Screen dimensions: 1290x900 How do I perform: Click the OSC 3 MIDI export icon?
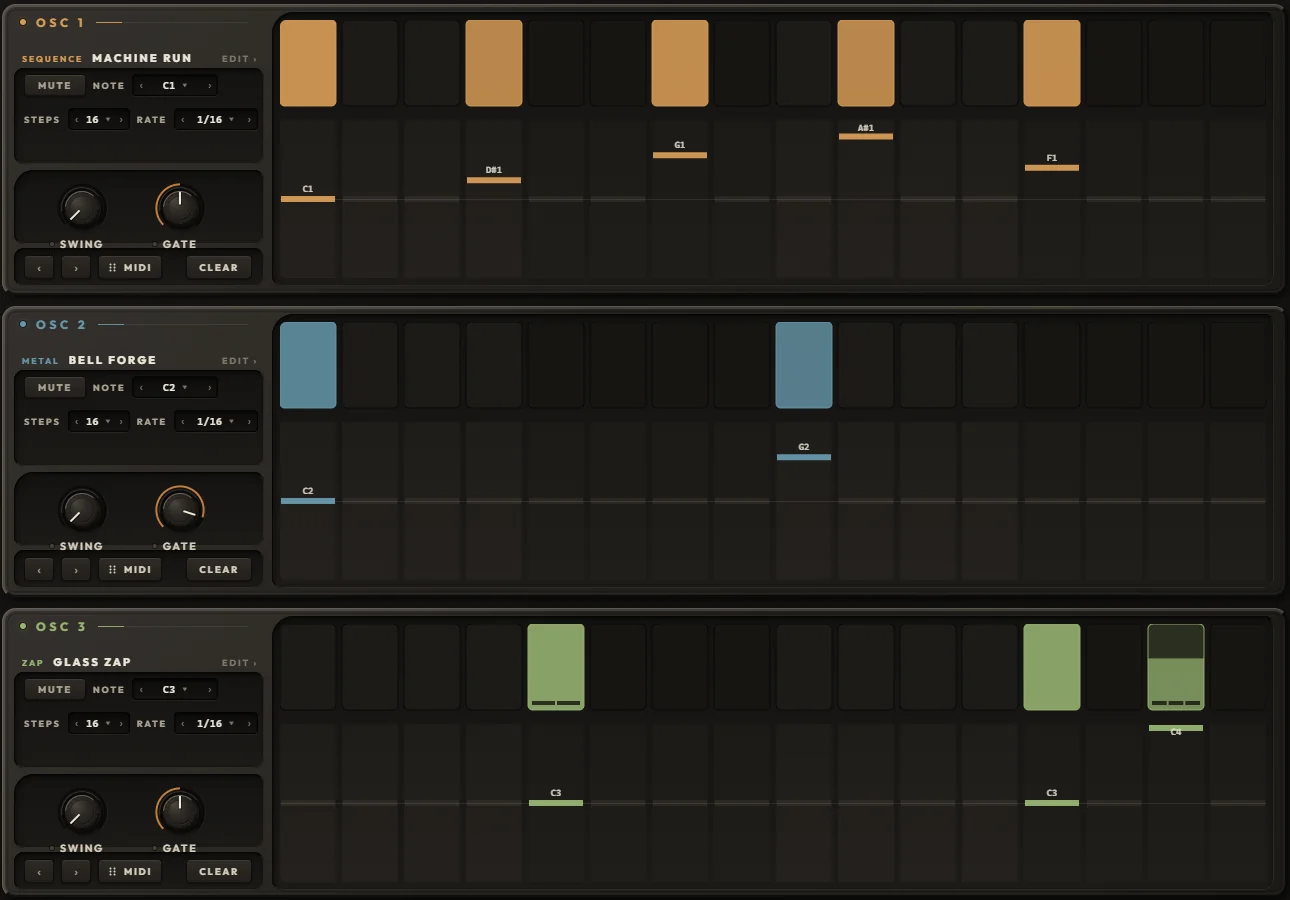click(112, 872)
